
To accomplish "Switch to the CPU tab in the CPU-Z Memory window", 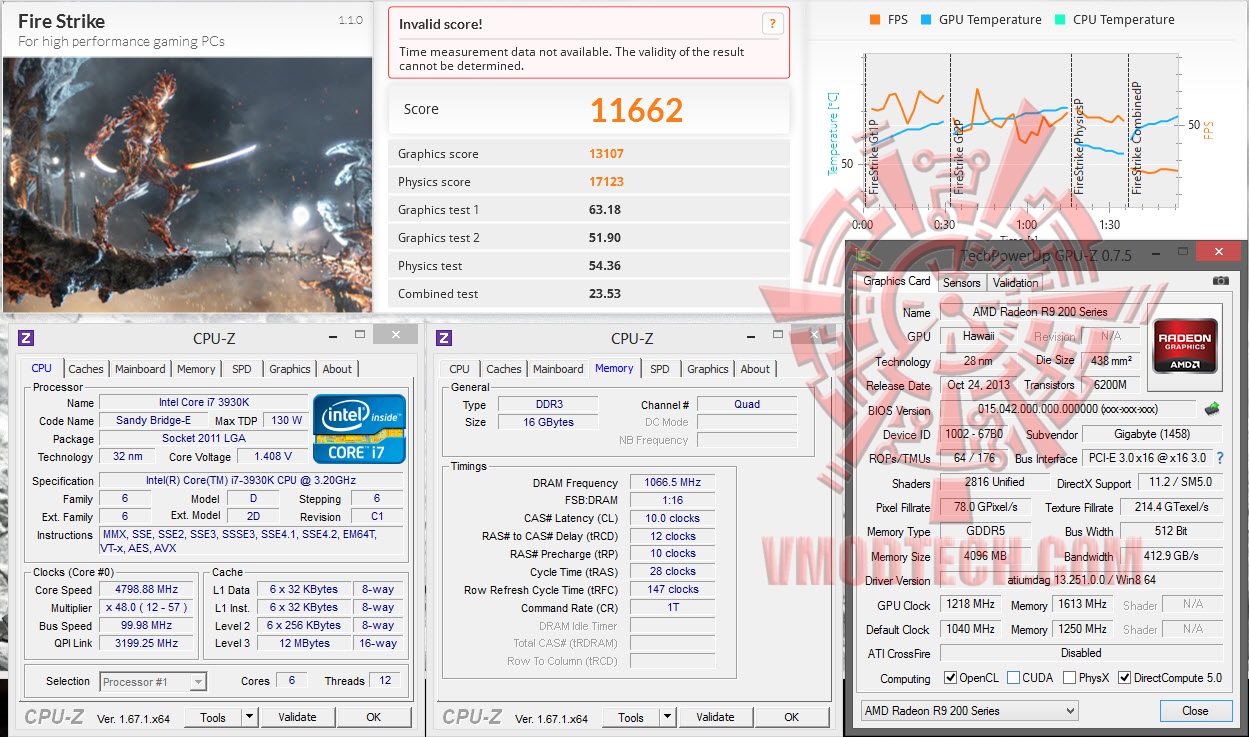I will 460,369.
